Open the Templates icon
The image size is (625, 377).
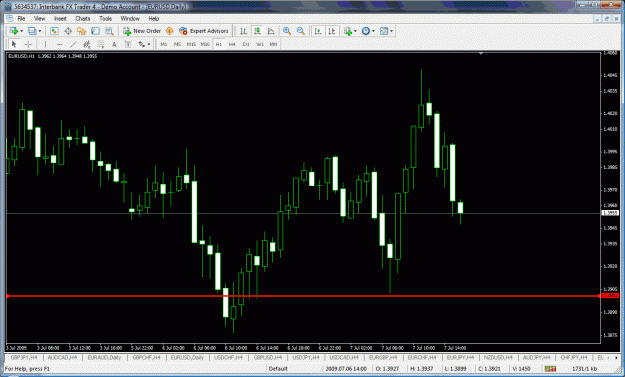coord(384,31)
